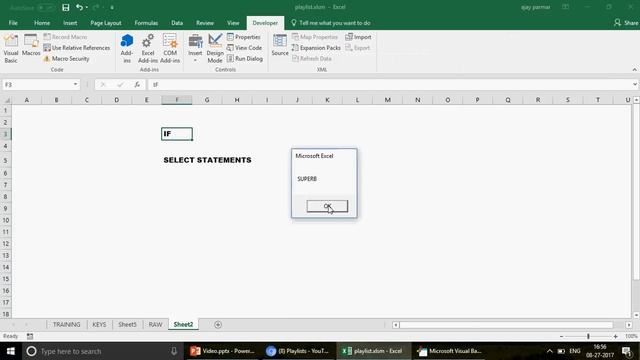Click OK in the Microsoft Excel message box
The width and height of the screenshot is (640, 360).
coord(327,206)
